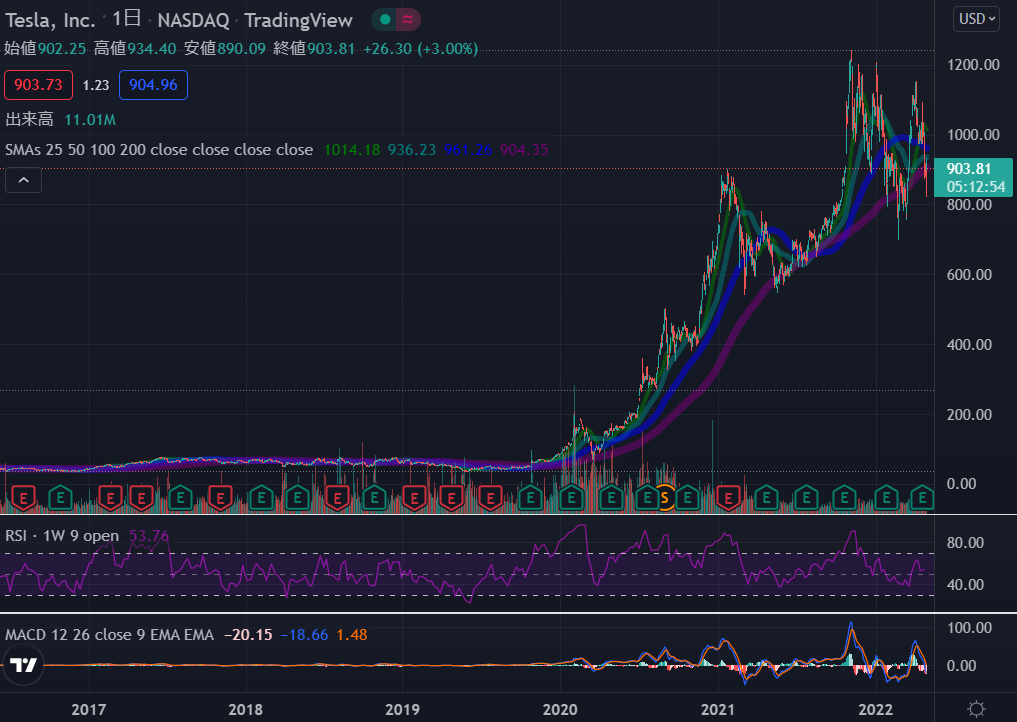Click the 100.00 MACD axis label
This screenshot has width=1017, height=722.
[x=969, y=628]
